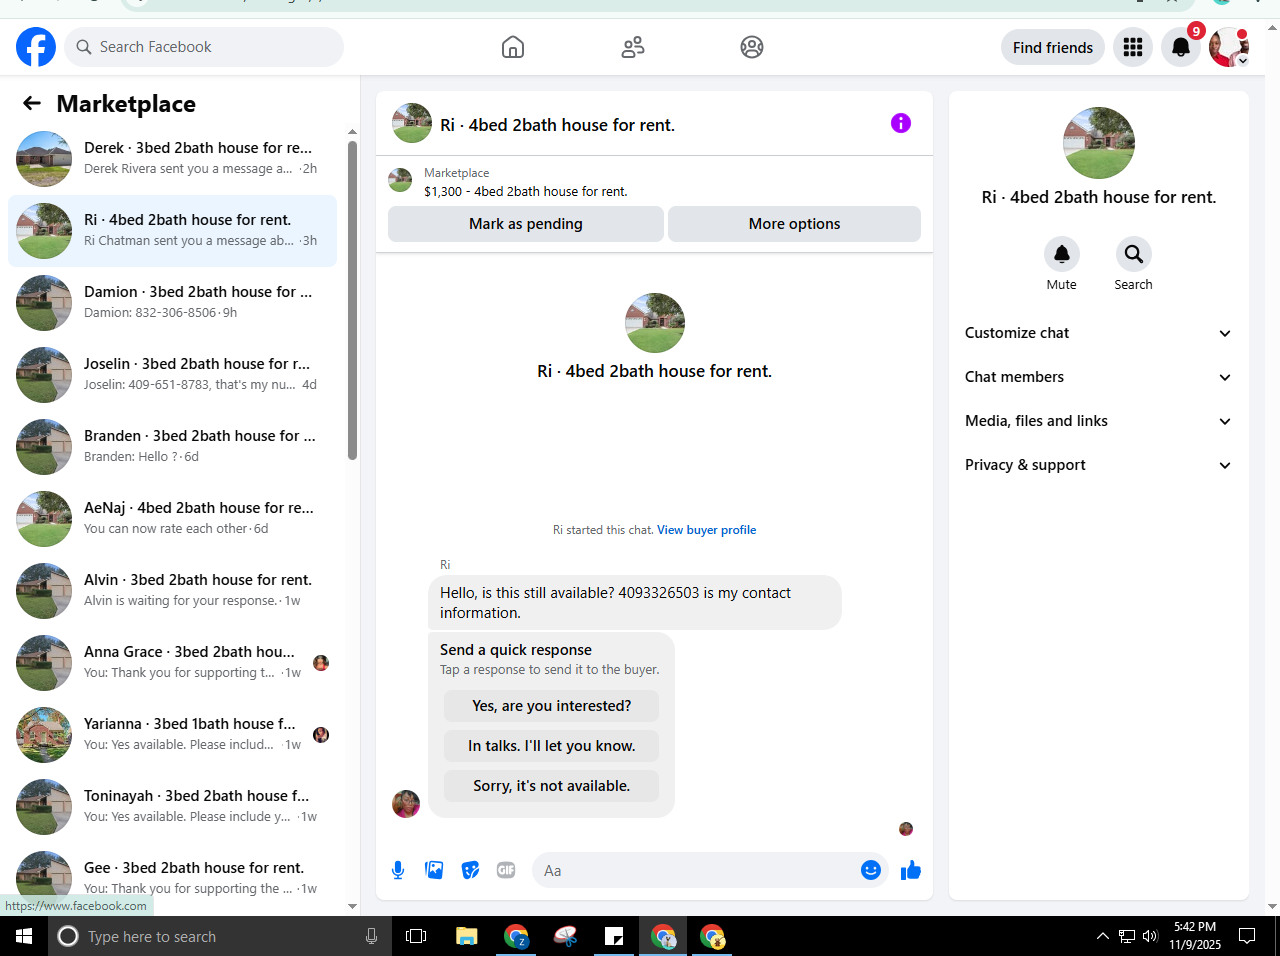The height and width of the screenshot is (956, 1280).
Task: Open the Groups icon in top navigation
Action: 752,47
